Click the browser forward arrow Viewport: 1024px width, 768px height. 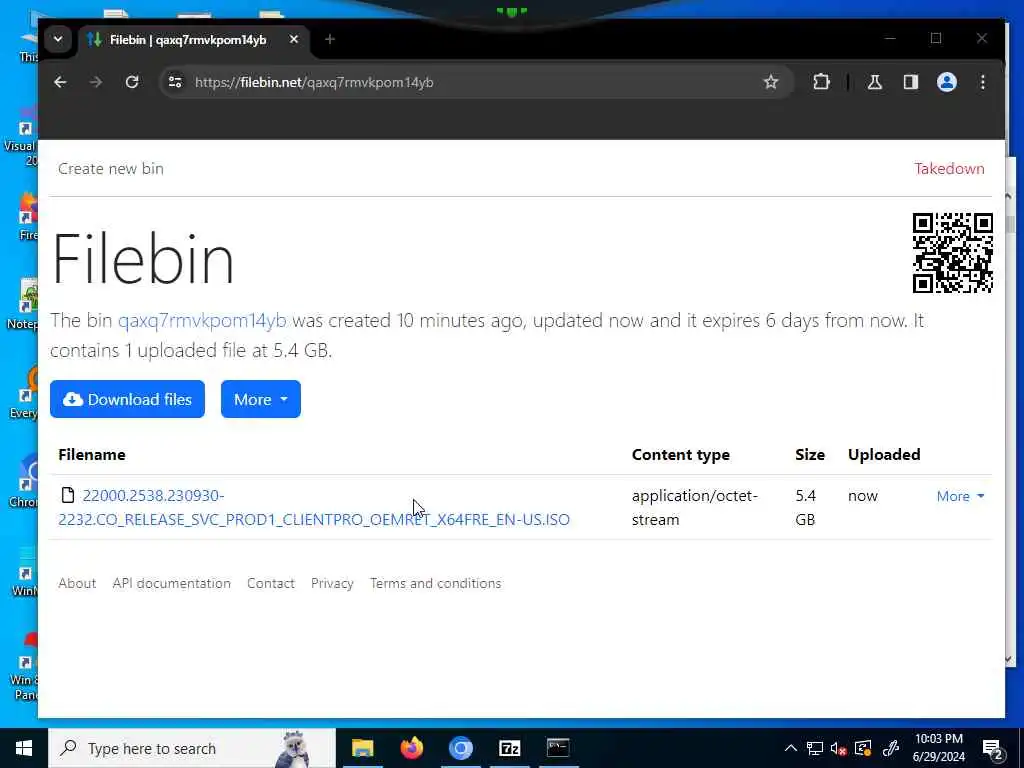point(96,82)
